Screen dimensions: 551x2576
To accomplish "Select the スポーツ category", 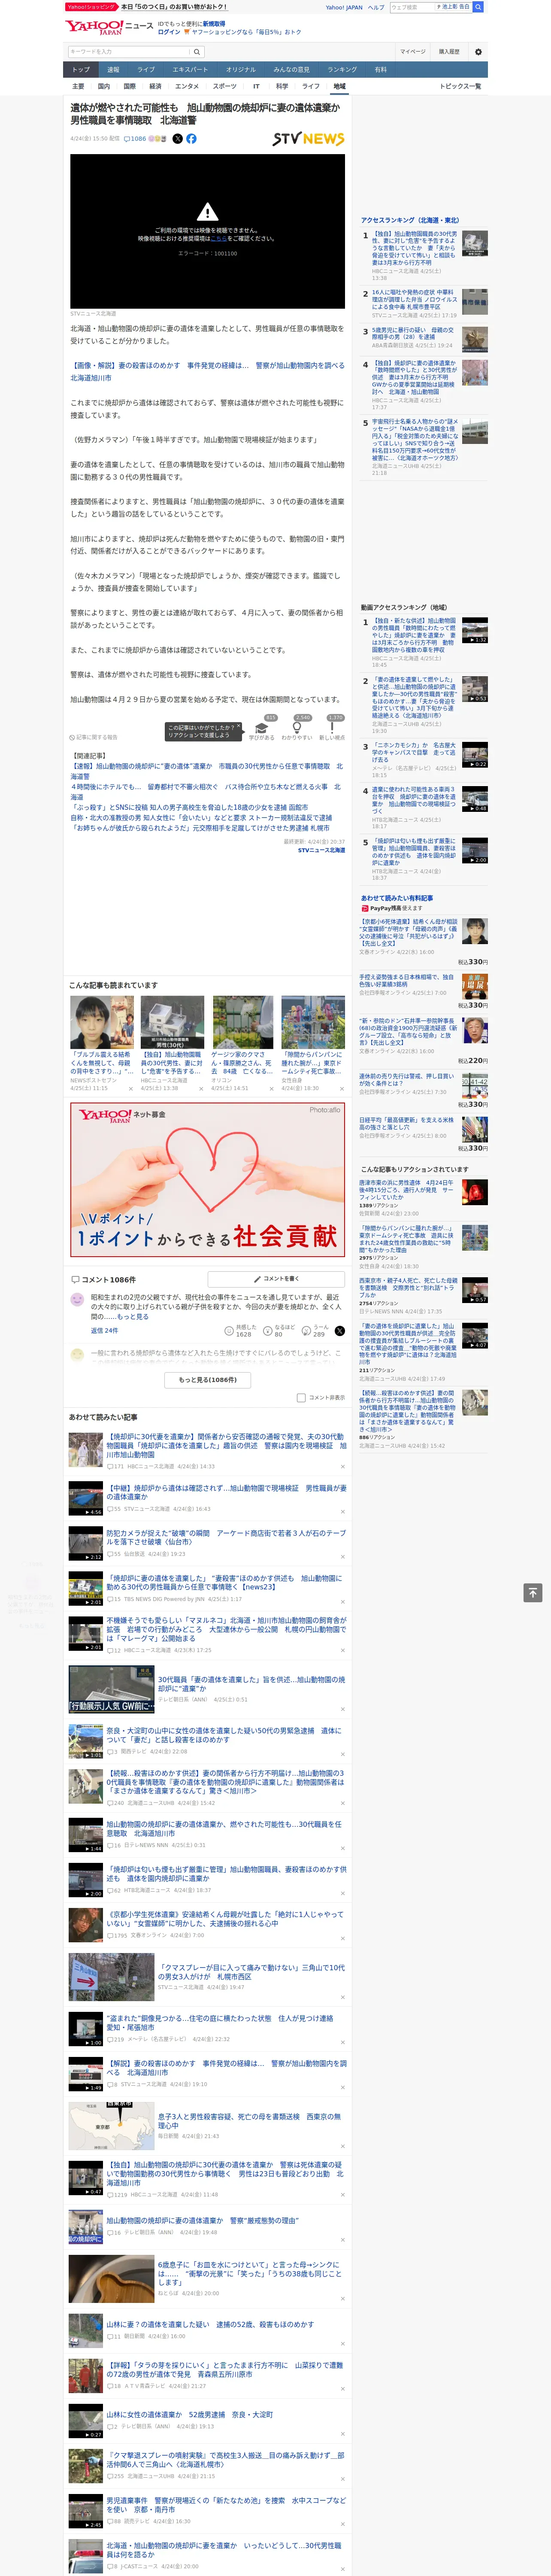I will (x=224, y=86).
